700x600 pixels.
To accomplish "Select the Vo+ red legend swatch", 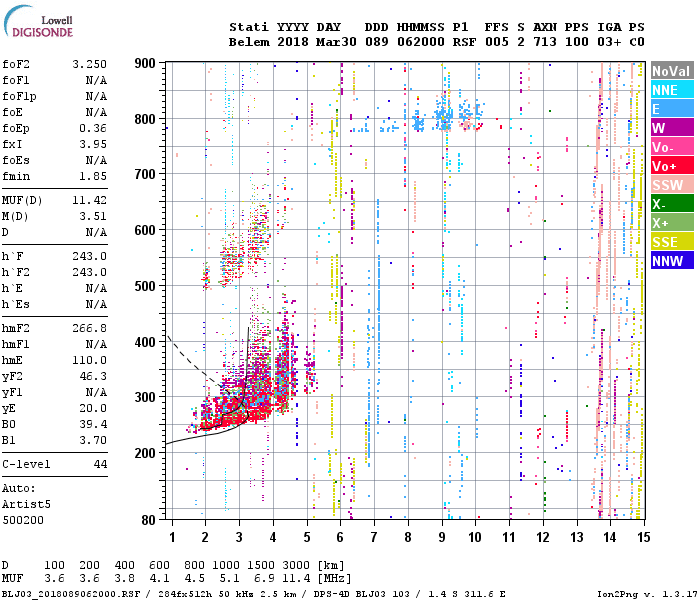I will click(672, 166).
